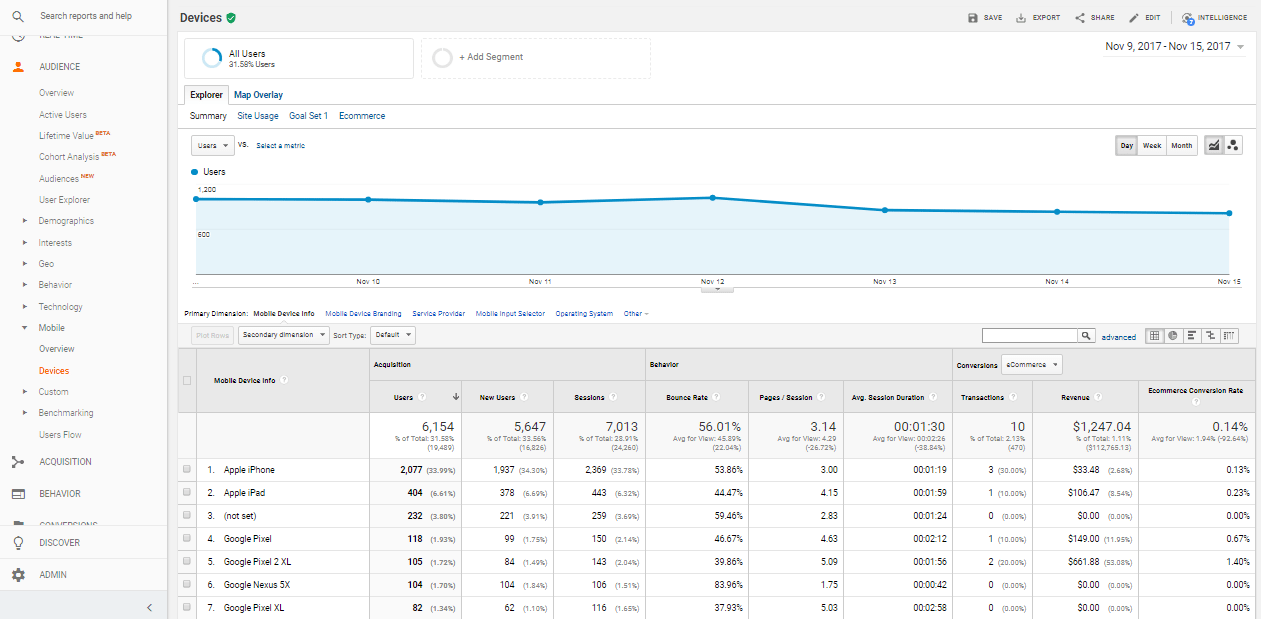
Task: Open the Site Usage sub-tab
Action: (258, 116)
